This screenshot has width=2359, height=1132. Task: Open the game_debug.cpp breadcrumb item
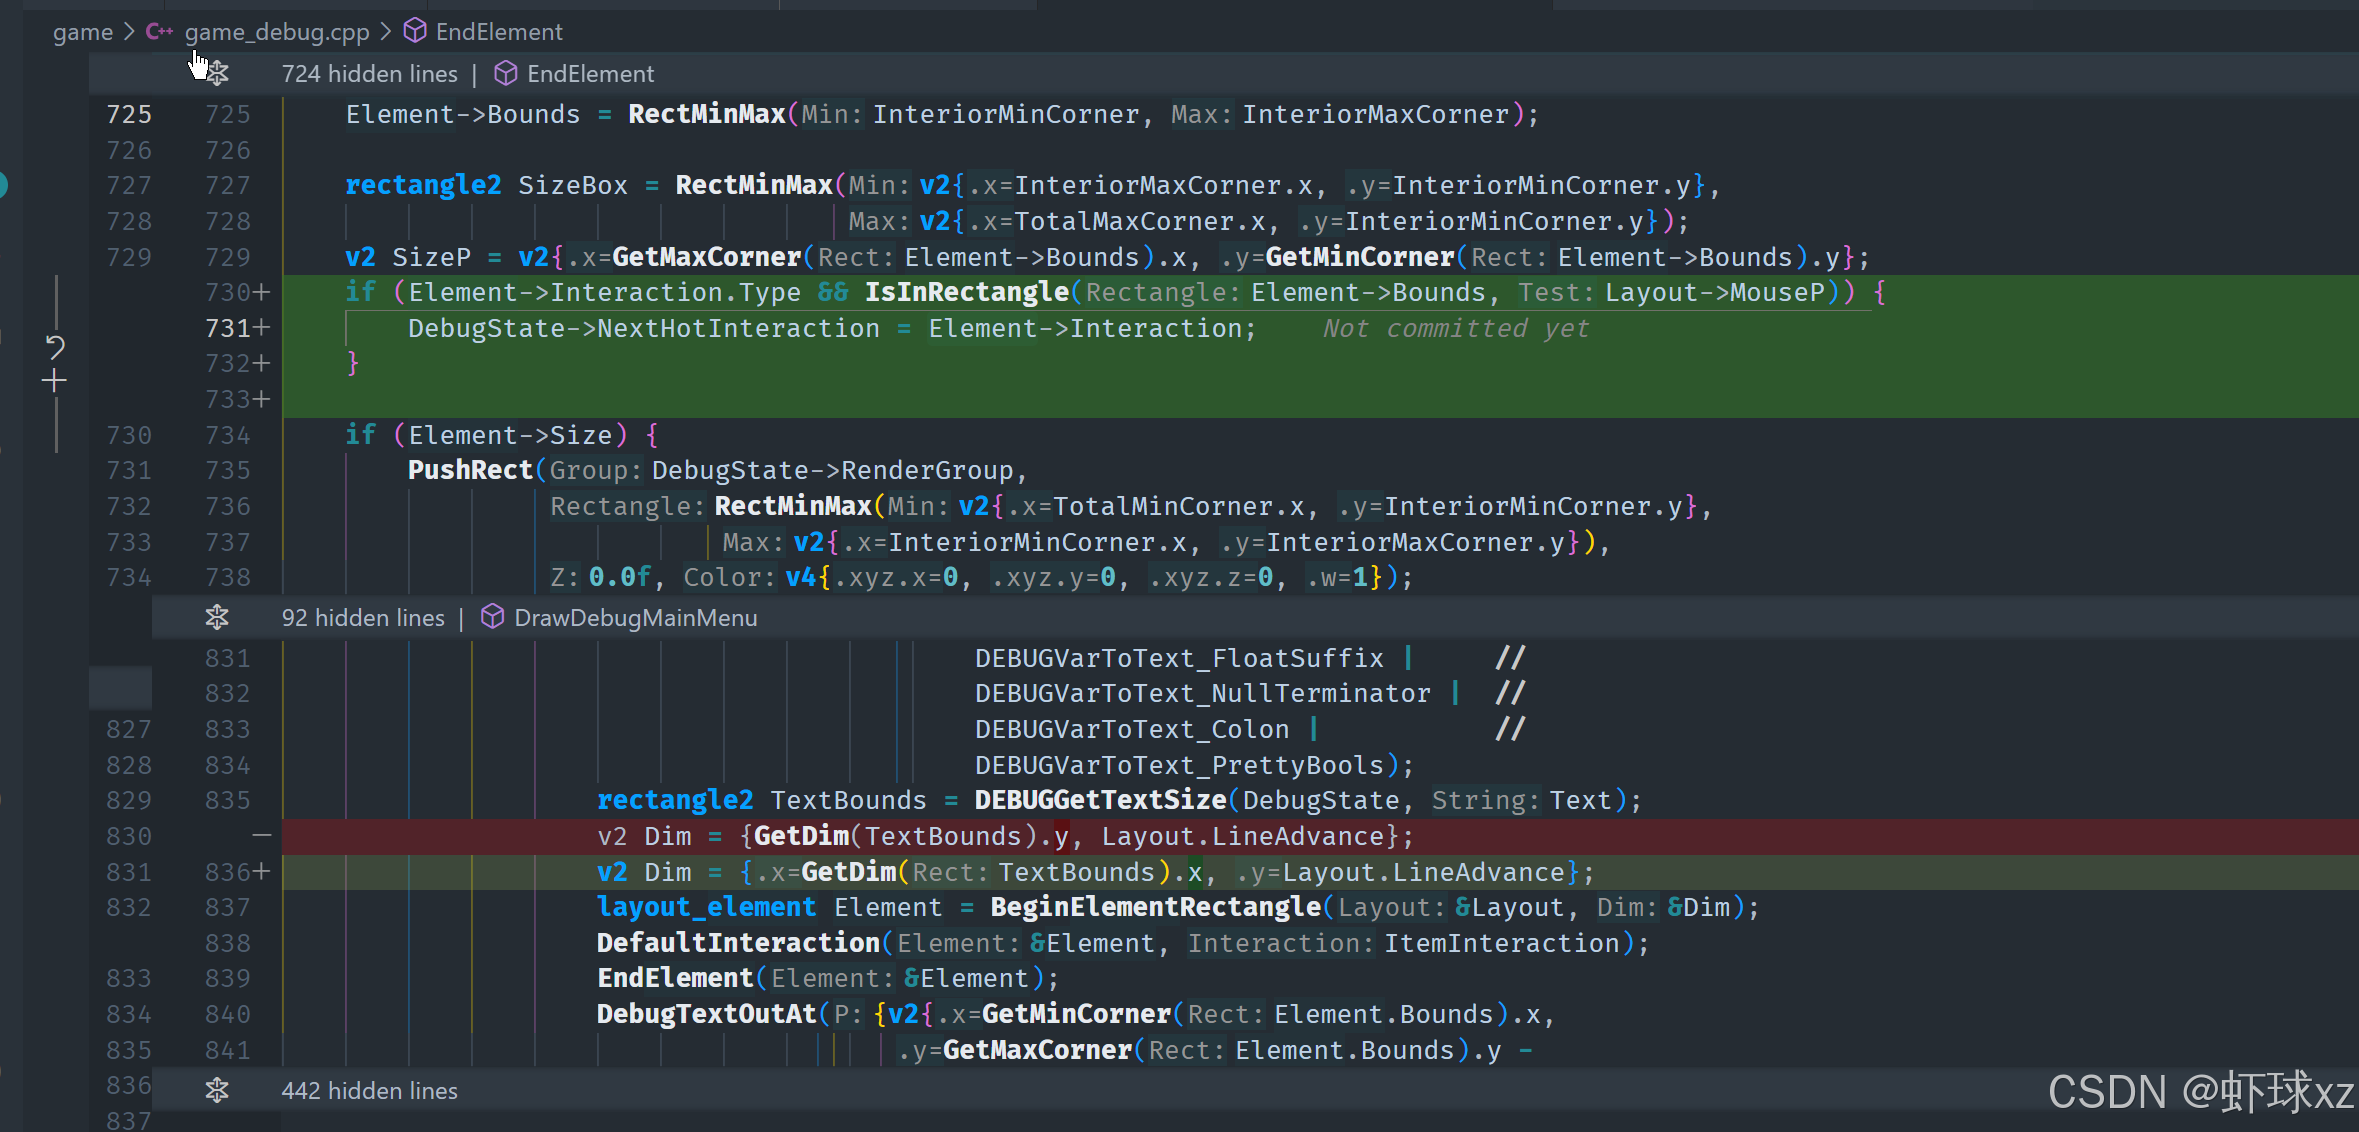tap(277, 32)
